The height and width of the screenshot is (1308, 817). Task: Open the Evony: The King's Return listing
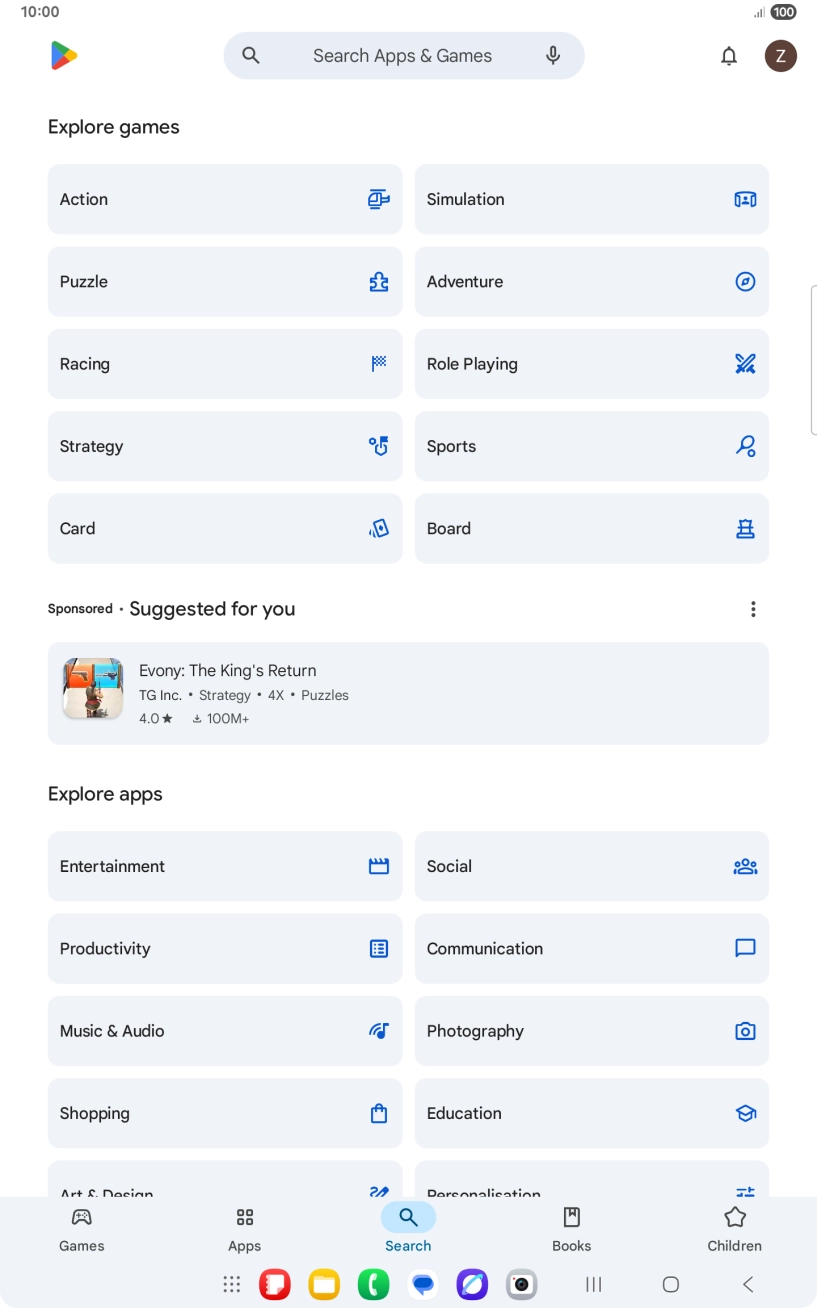[x=408, y=693]
